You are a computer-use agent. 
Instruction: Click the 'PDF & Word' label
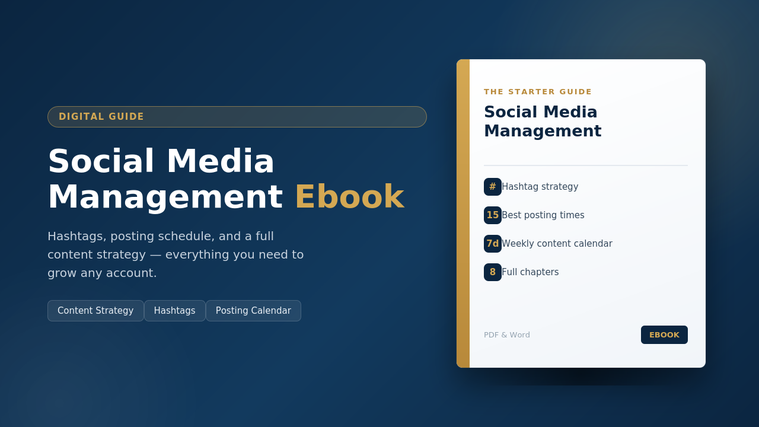pyautogui.click(x=507, y=335)
